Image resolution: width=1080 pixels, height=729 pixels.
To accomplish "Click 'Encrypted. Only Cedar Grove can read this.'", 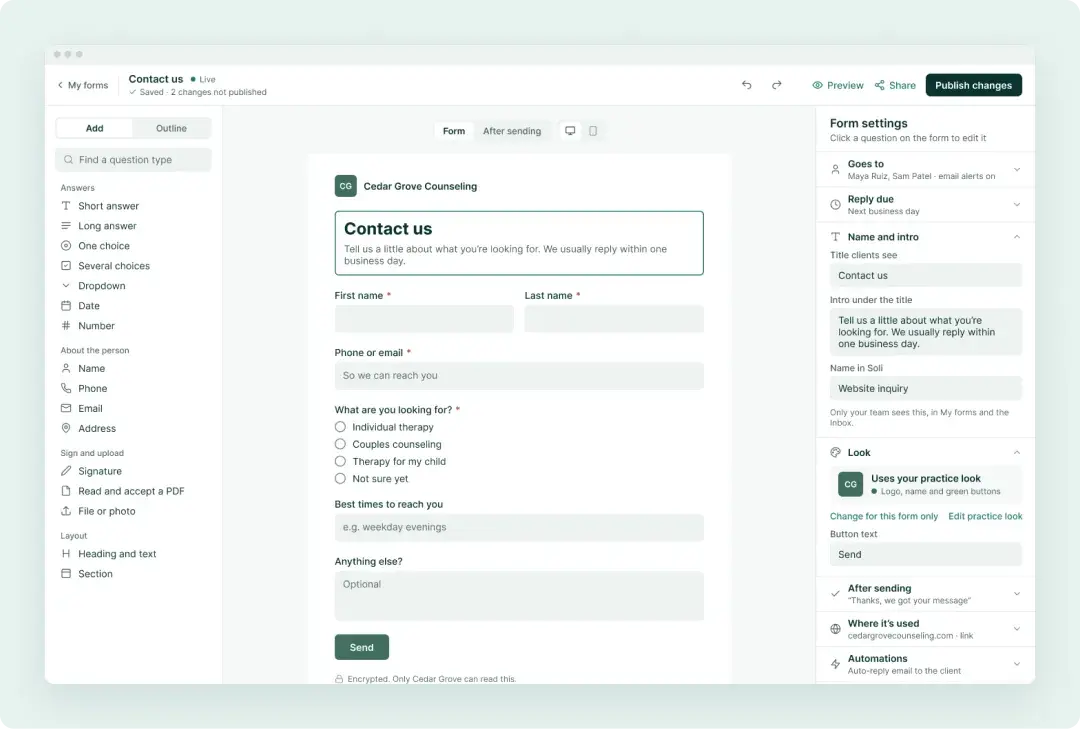I will click(x=431, y=679).
